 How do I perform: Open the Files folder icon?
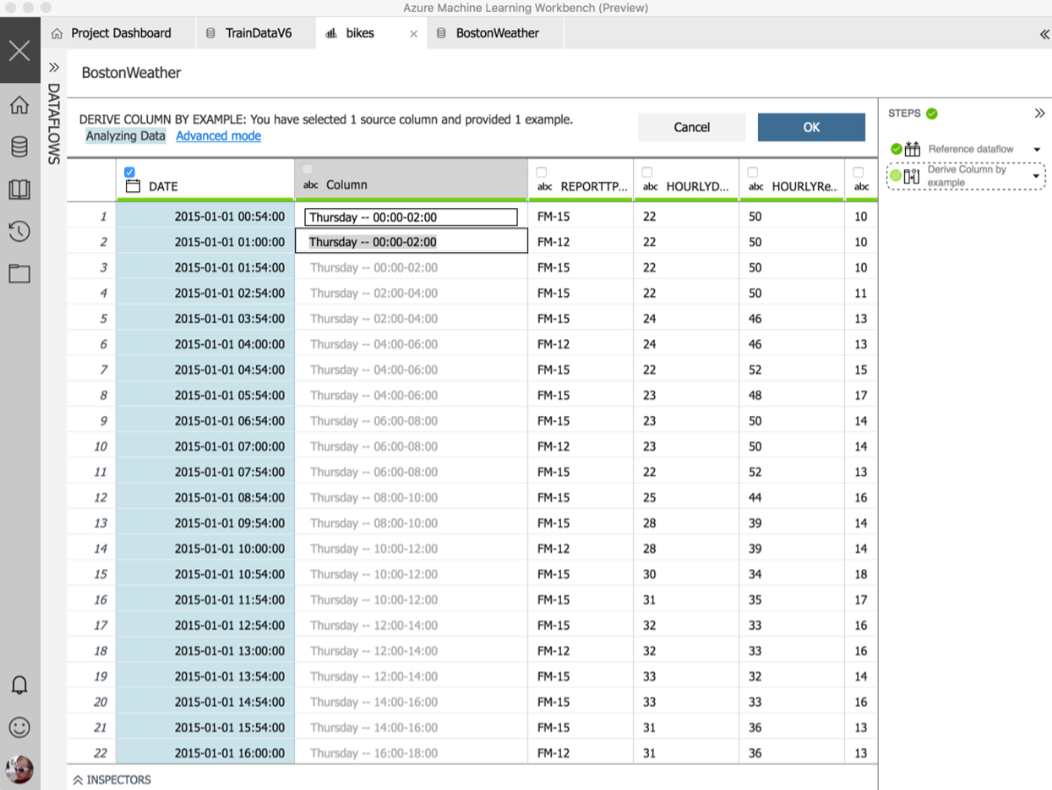coord(19,274)
